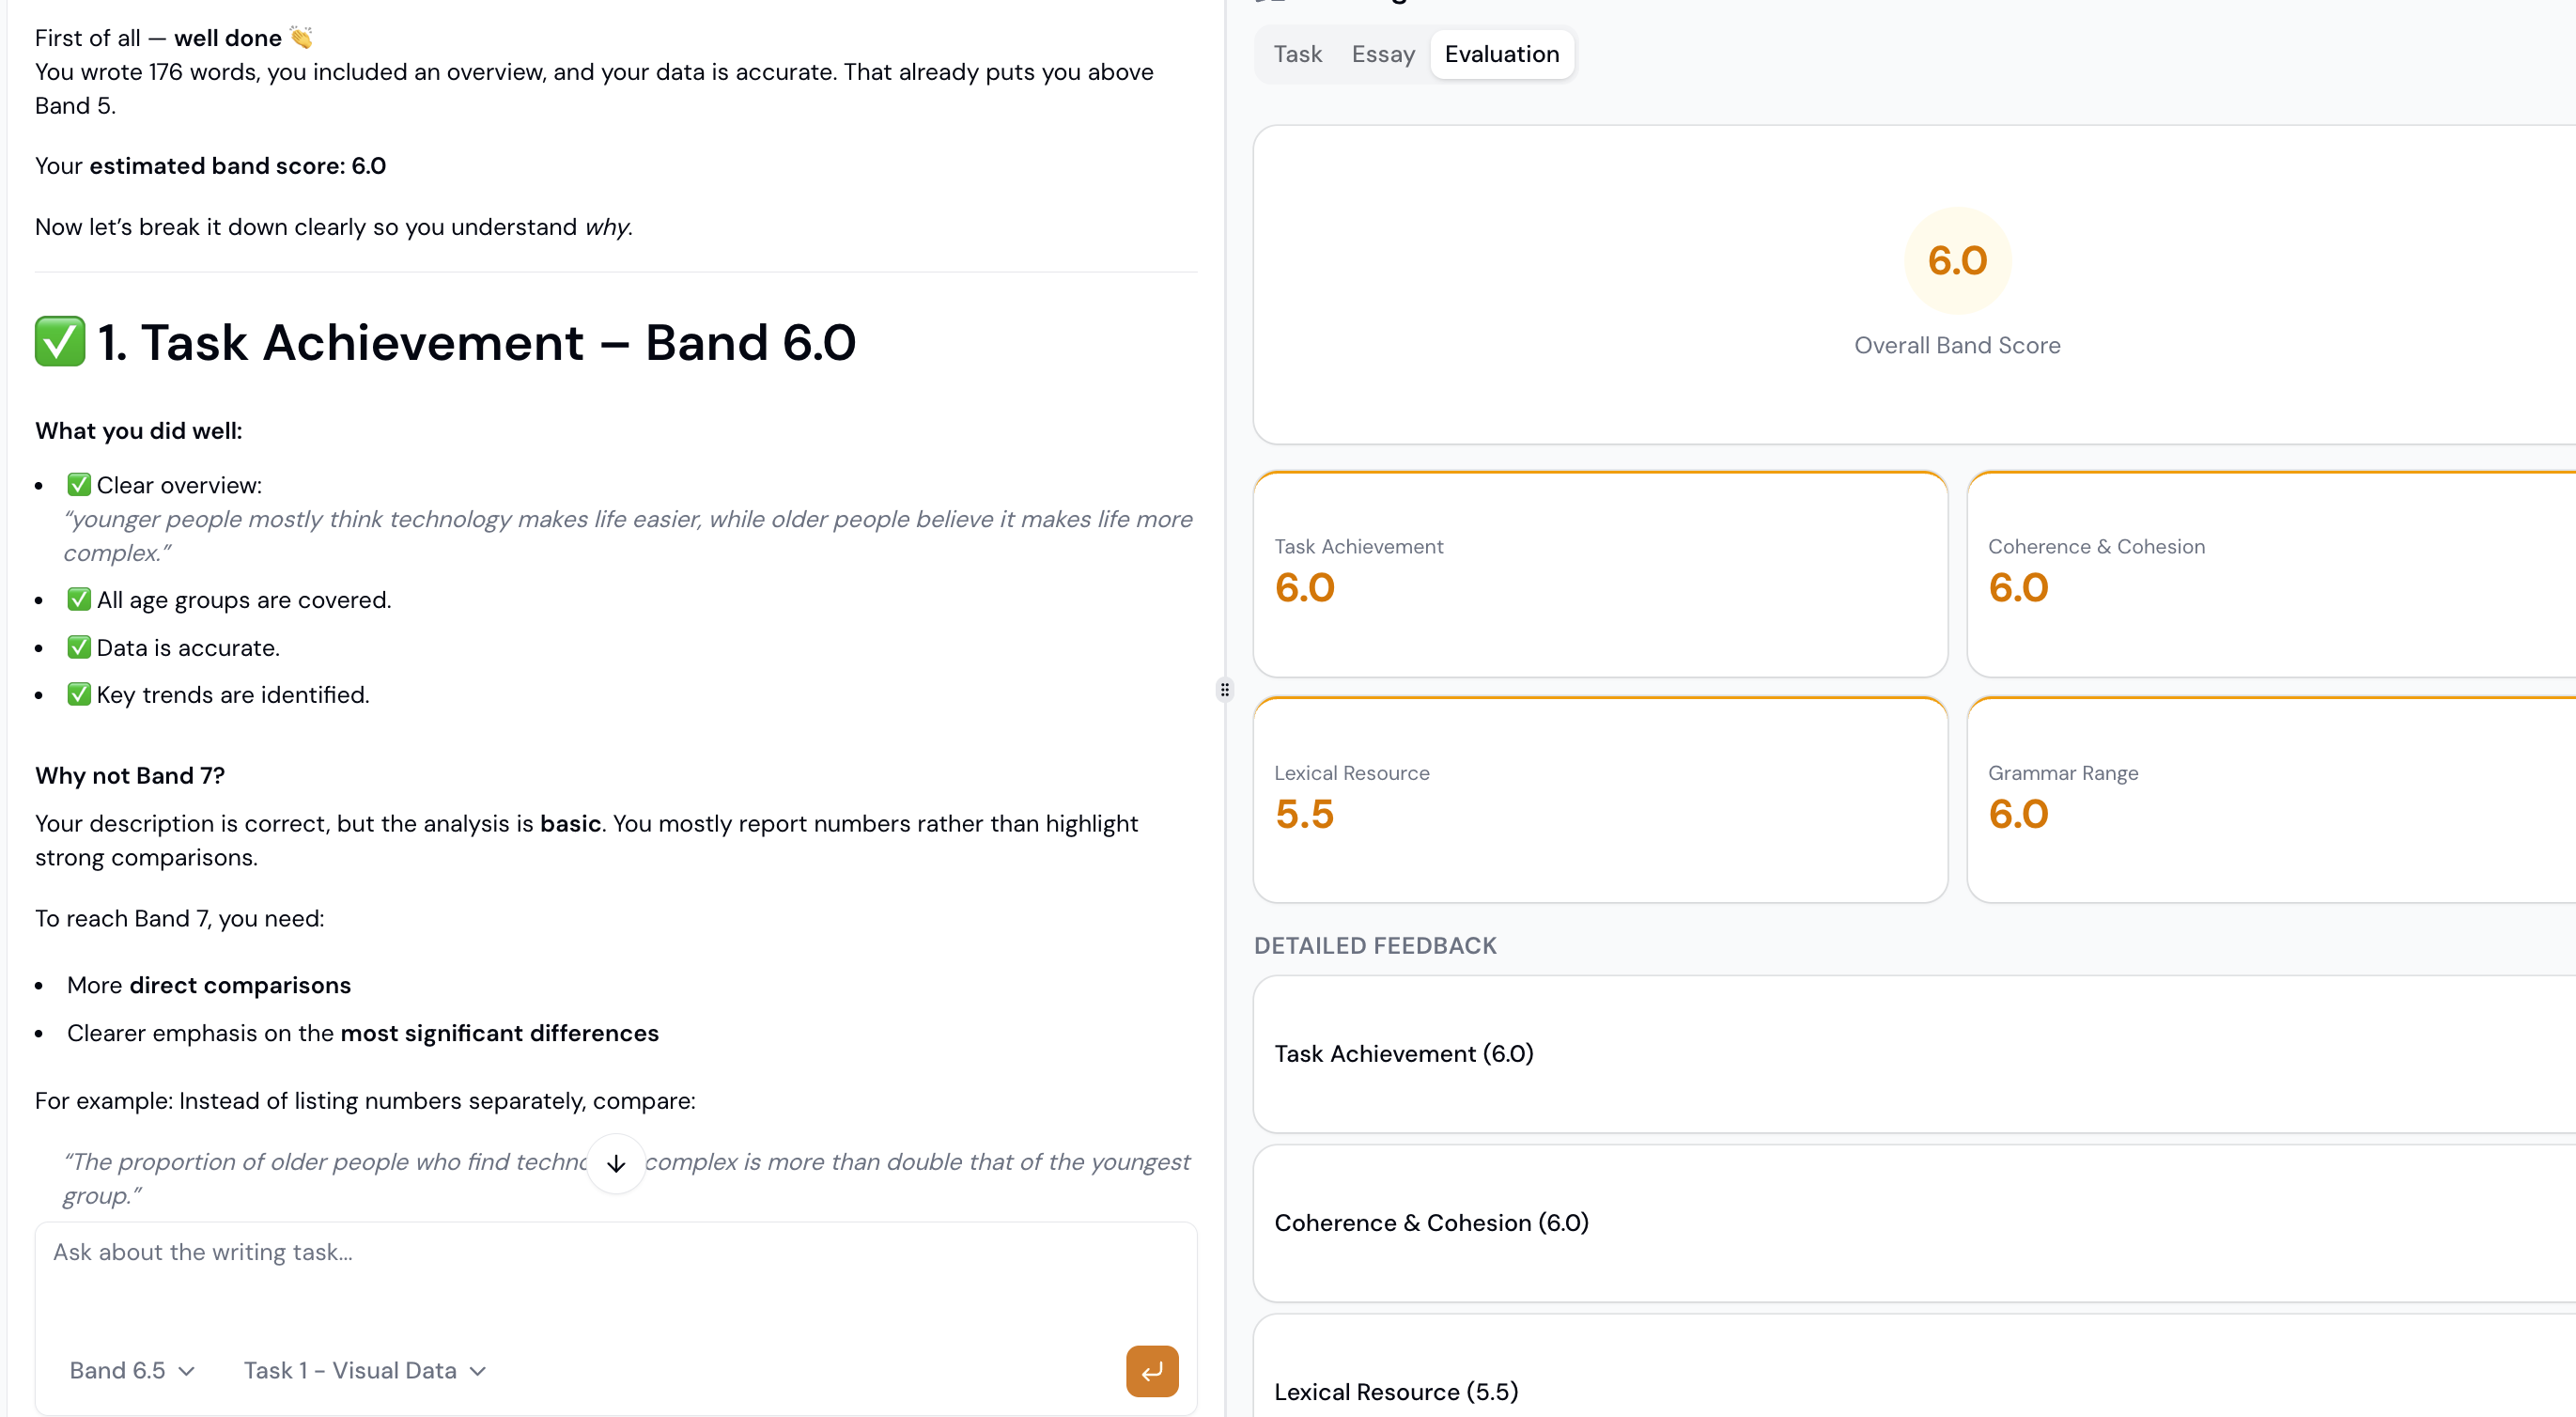Switch to the Essay tab
This screenshot has width=2576, height=1417.
(x=1382, y=54)
